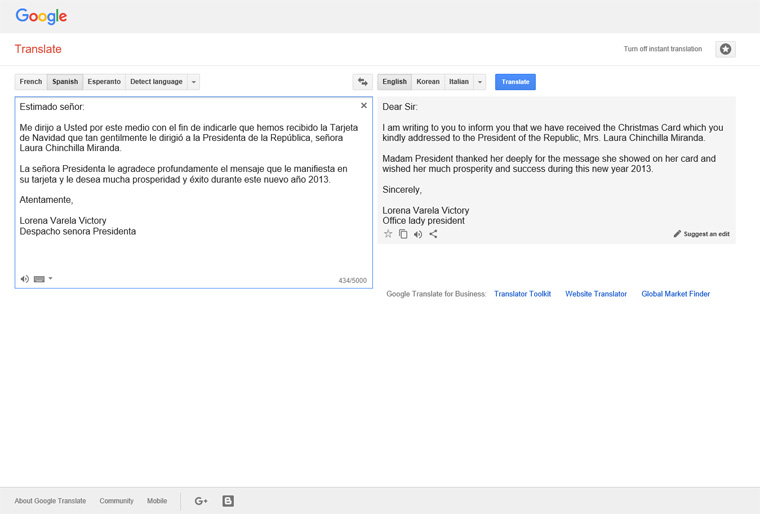Viewport: 760px width, 514px height.
Task: Open the Blogger icon in the footer
Action: pyautogui.click(x=228, y=501)
